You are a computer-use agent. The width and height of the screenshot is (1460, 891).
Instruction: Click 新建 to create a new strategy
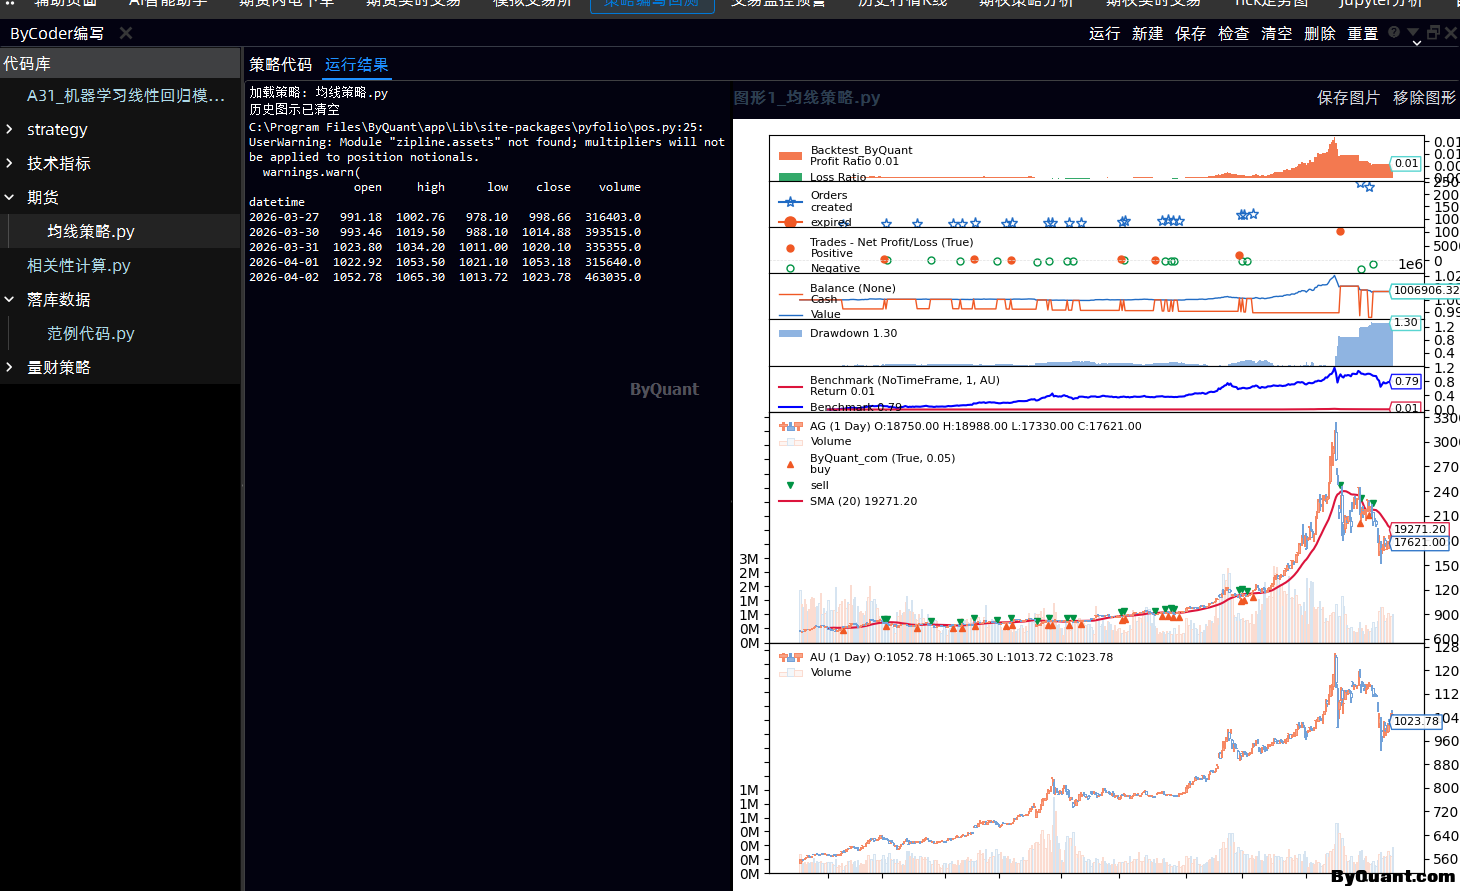pyautogui.click(x=1147, y=34)
